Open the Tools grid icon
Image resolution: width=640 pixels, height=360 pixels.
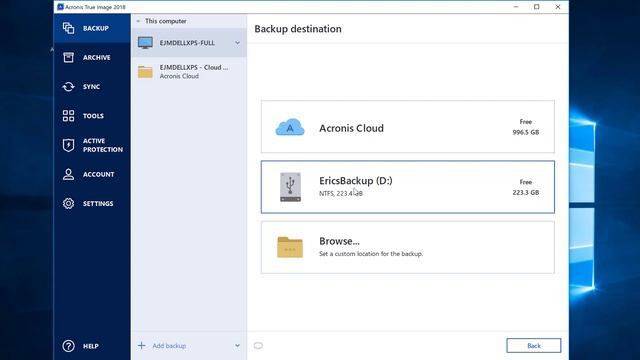coord(68,116)
